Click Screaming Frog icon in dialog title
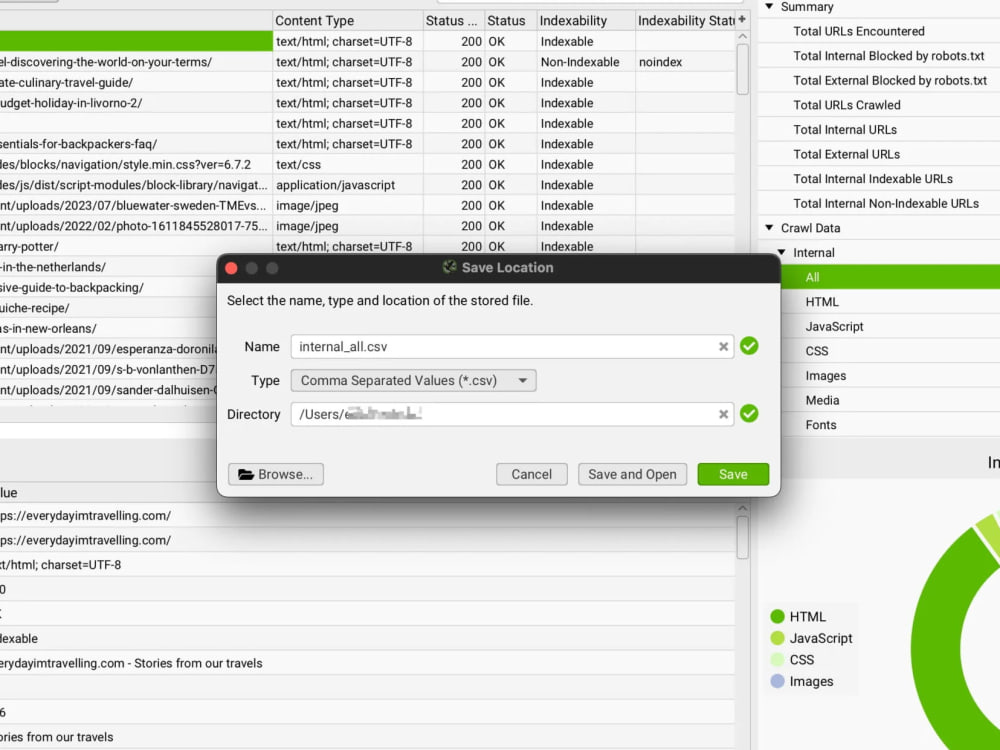The height and width of the screenshot is (750, 1000). [x=450, y=267]
